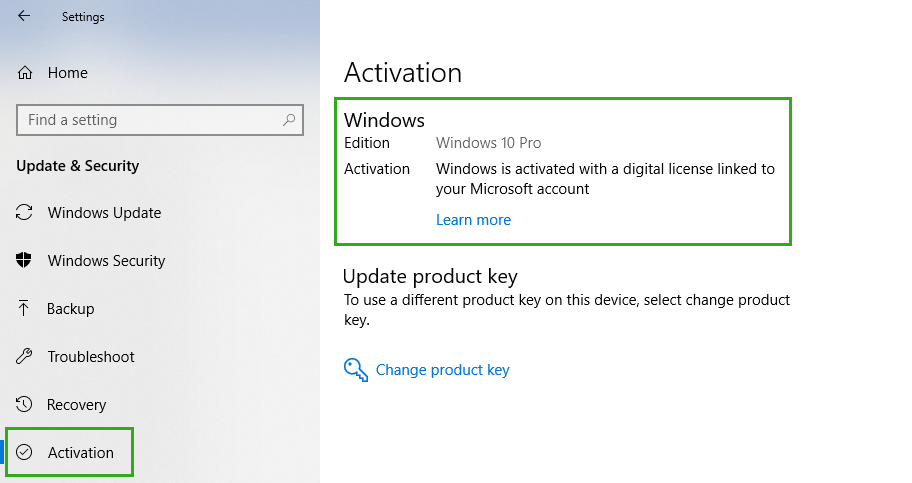Select Backup in the sidebar
Image resolution: width=912 pixels, height=483 pixels.
(x=70, y=308)
